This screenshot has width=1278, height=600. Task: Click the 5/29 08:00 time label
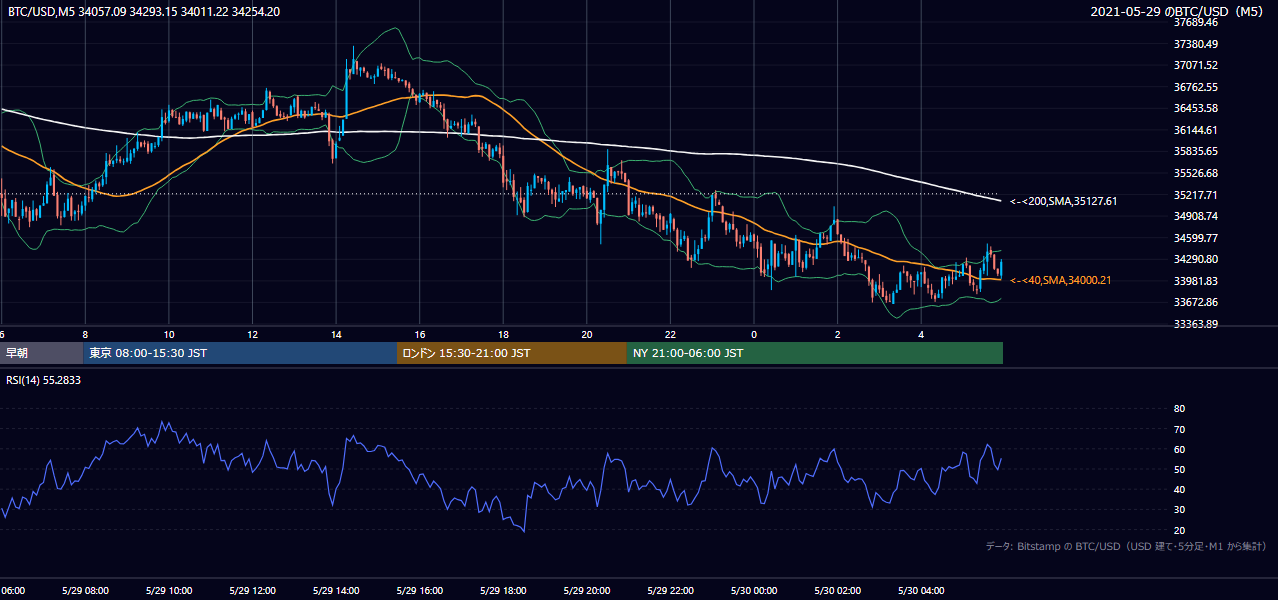(85, 590)
